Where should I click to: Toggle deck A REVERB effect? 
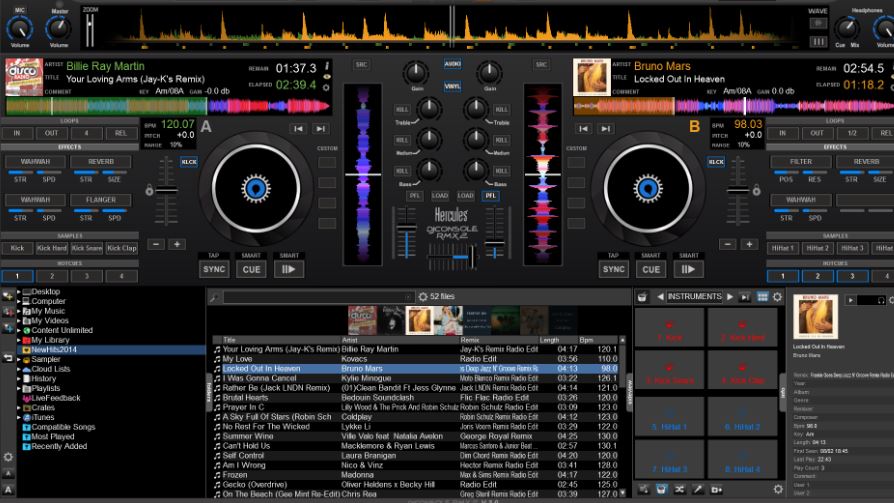pos(101,162)
